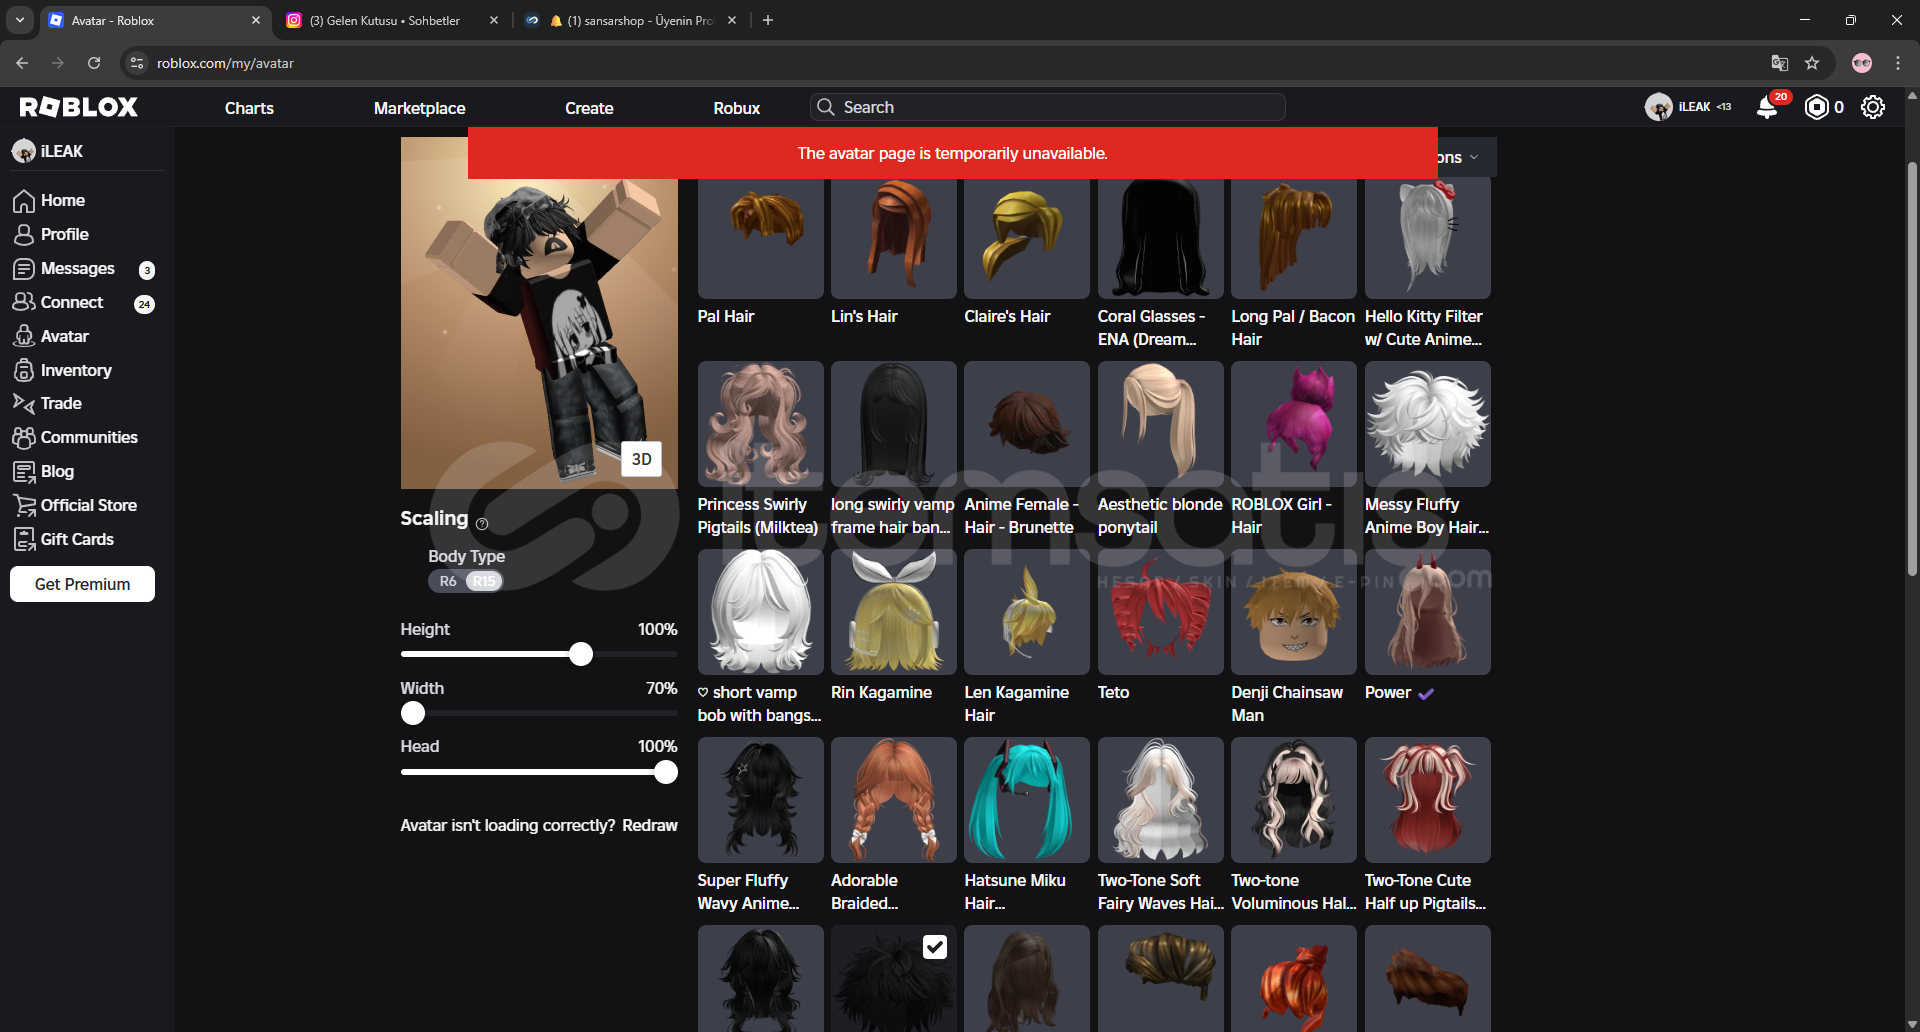Open iLEAK username in sidebar
The image size is (1920, 1032).
tap(61, 151)
